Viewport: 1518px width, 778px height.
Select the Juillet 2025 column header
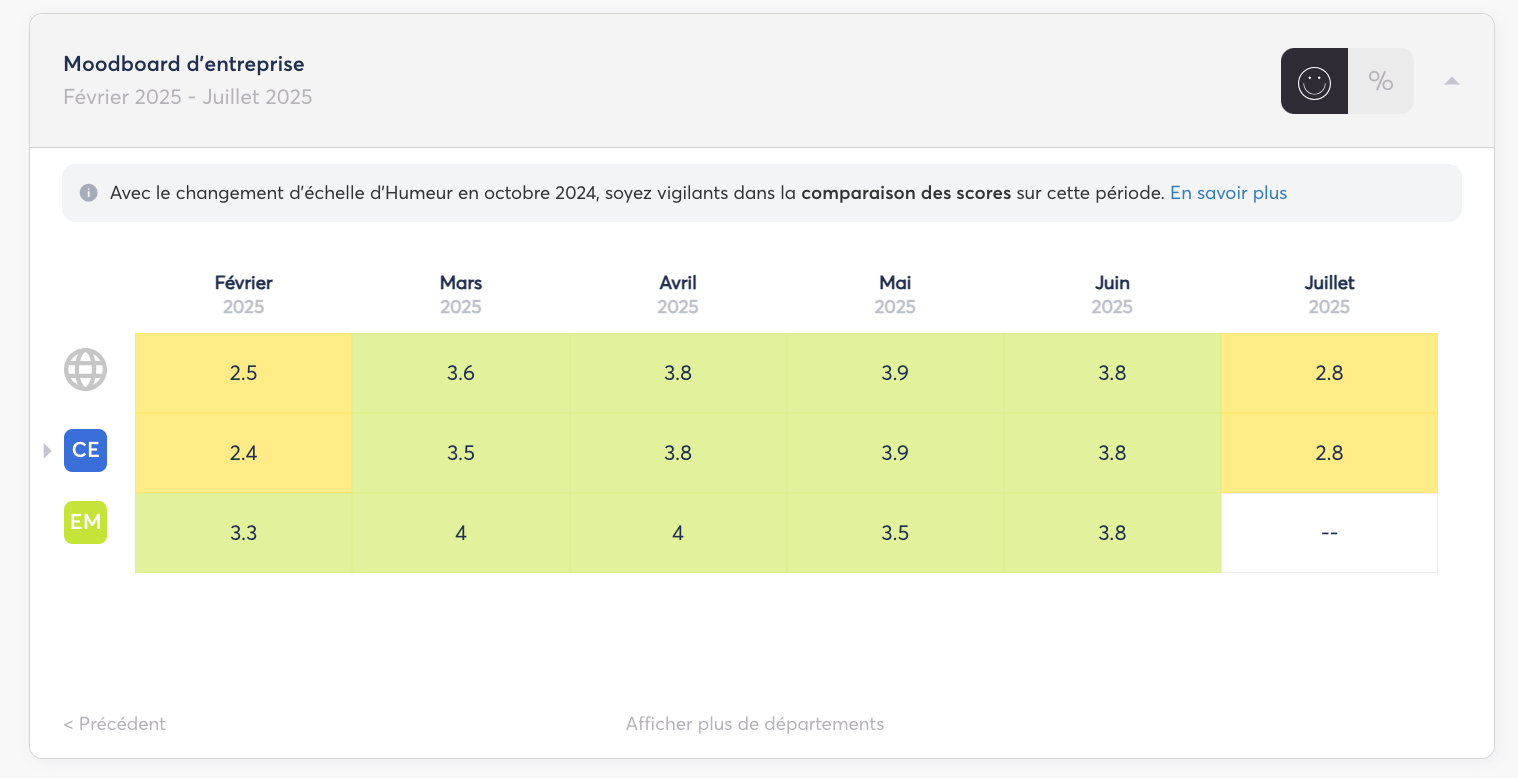tap(1329, 294)
